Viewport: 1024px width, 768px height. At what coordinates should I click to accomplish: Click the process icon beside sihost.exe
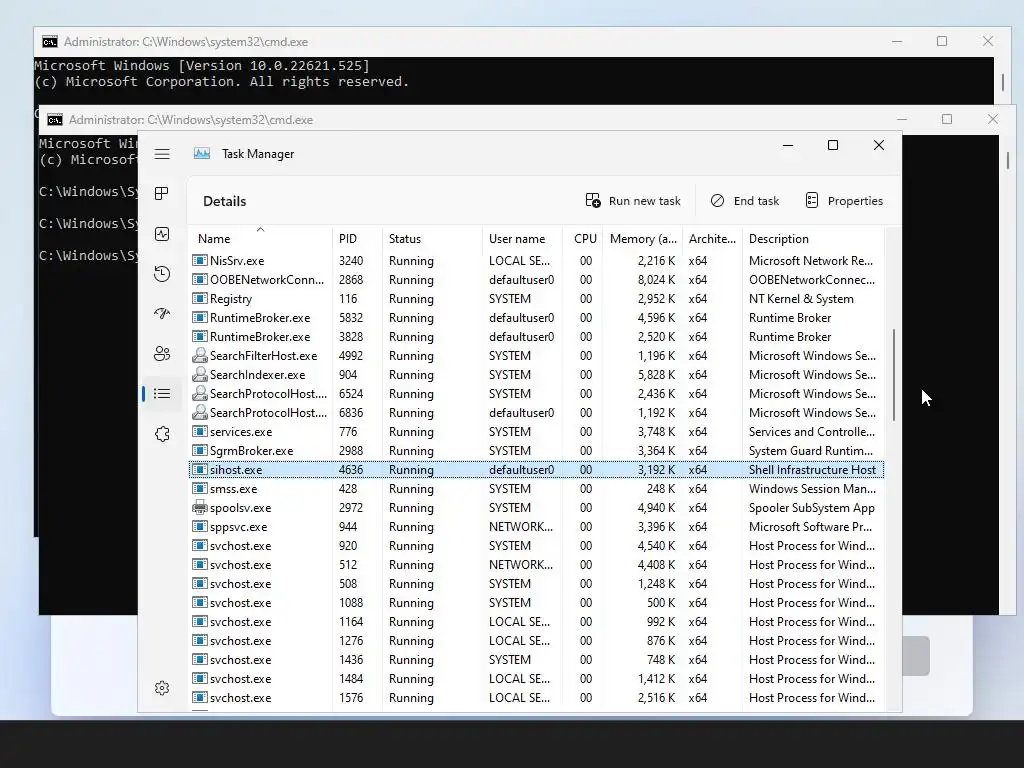pyautogui.click(x=200, y=470)
